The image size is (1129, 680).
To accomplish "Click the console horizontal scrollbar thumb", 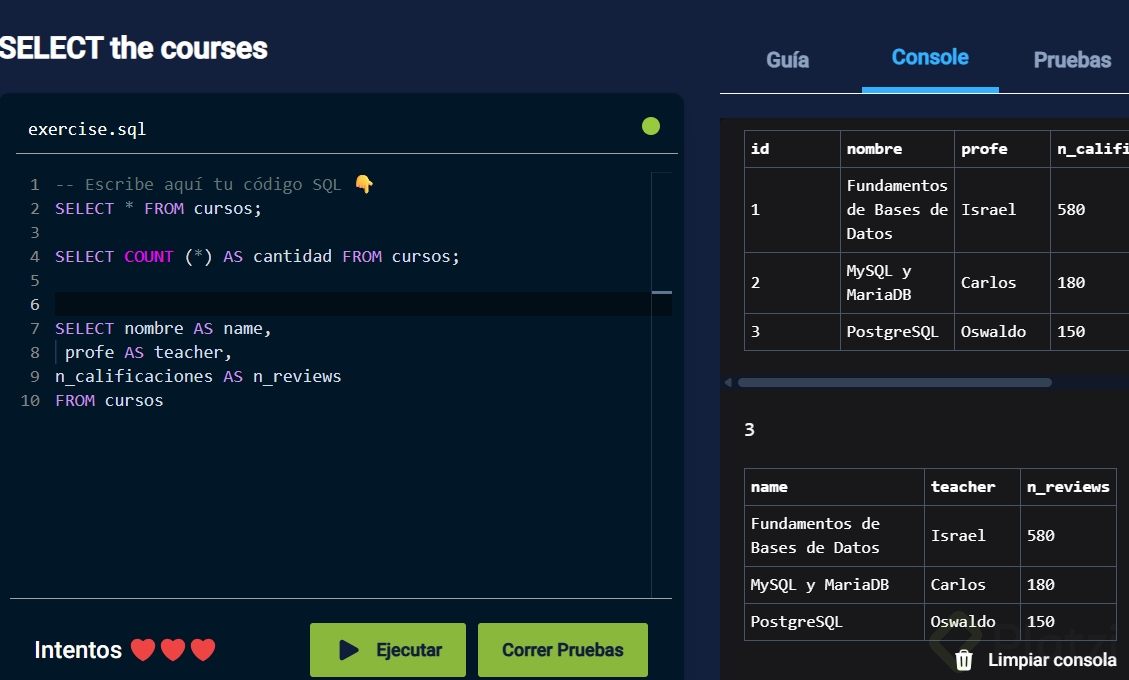I will [x=894, y=382].
